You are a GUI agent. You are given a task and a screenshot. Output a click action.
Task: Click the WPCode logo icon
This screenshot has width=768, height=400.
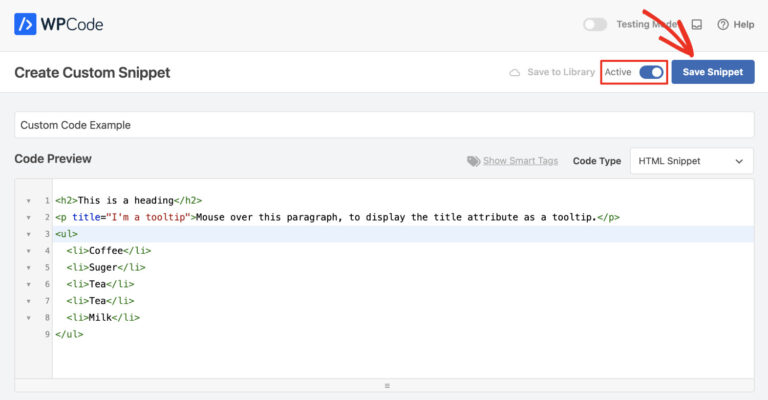click(x=25, y=24)
